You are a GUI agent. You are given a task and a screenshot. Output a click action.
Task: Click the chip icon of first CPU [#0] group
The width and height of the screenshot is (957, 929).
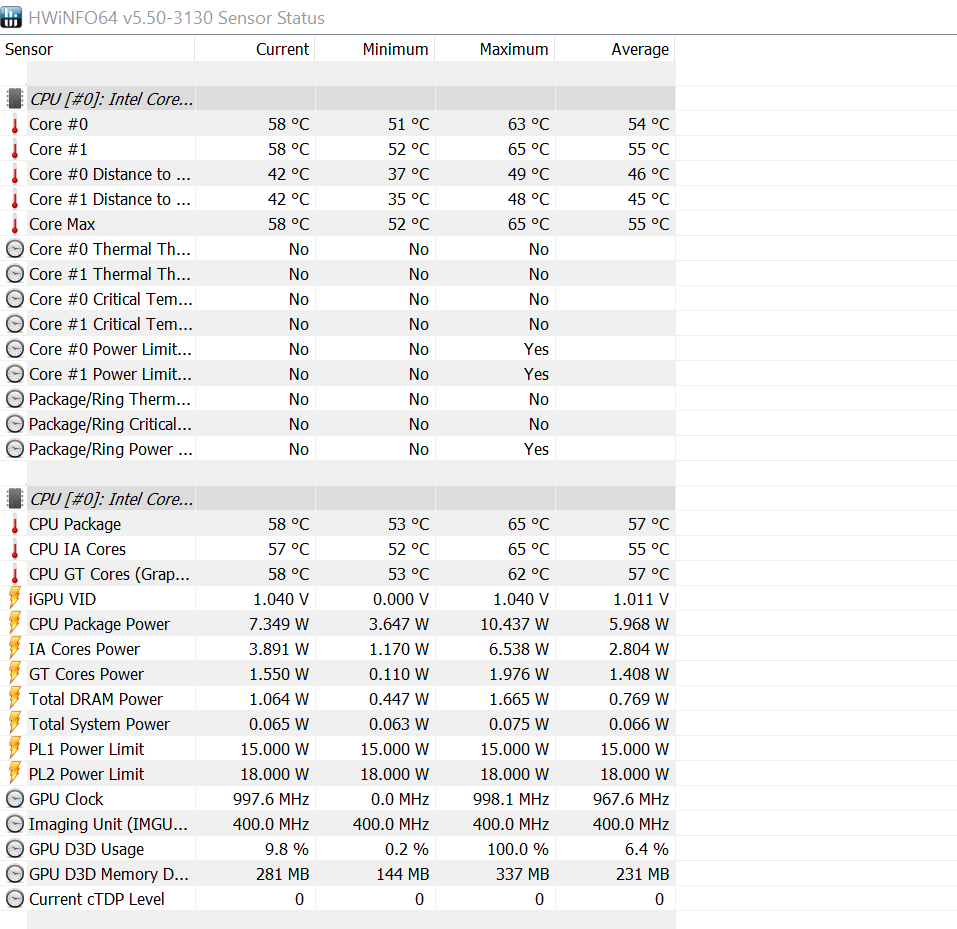15,99
